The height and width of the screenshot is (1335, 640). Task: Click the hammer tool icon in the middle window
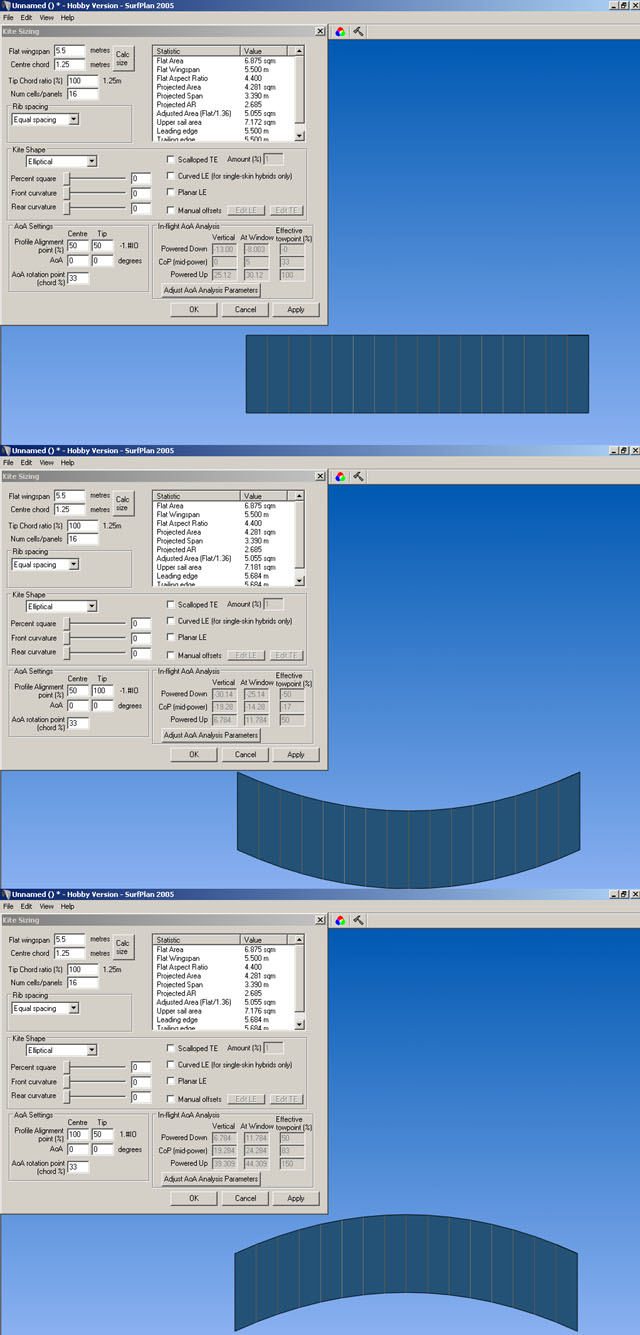[358, 476]
